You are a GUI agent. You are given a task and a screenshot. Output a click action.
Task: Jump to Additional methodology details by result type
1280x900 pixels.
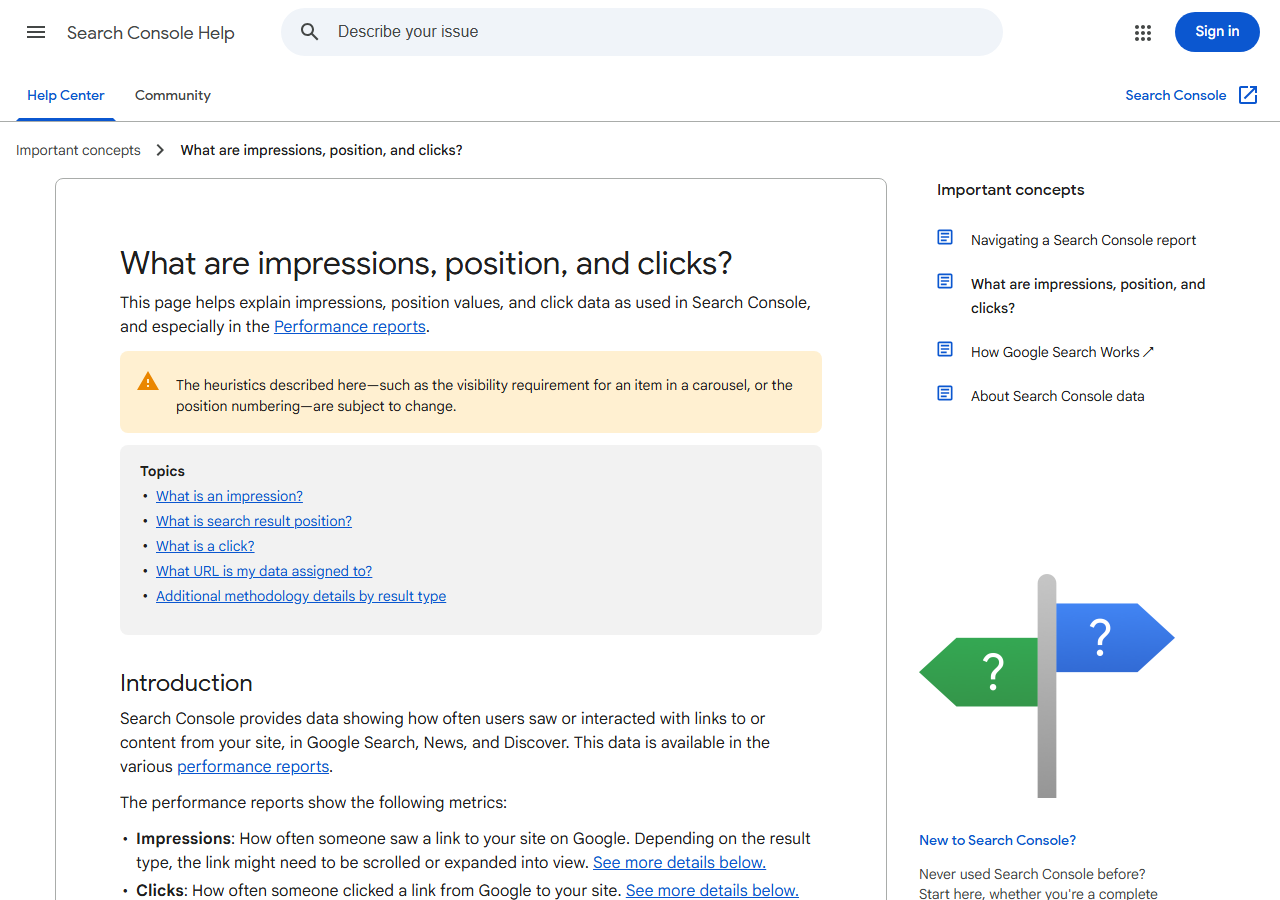[x=301, y=596]
